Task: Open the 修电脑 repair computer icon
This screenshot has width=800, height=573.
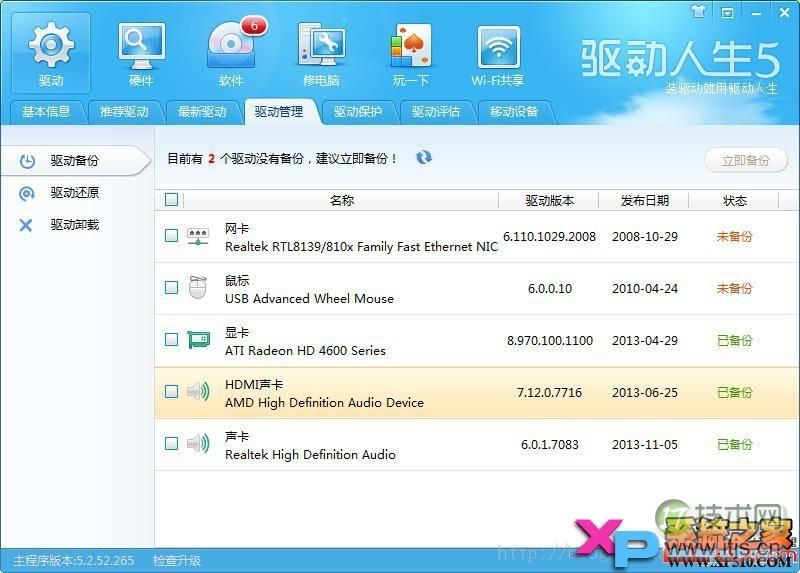Action: point(321,53)
